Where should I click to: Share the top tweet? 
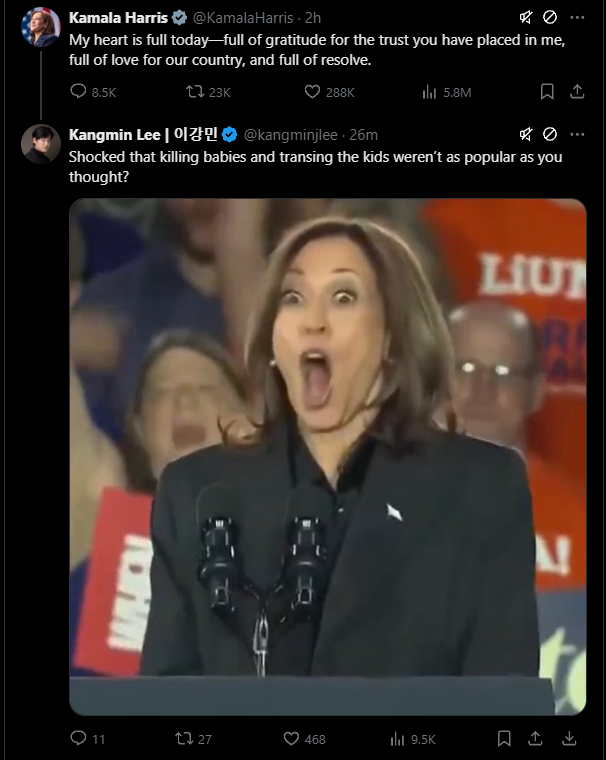click(577, 92)
